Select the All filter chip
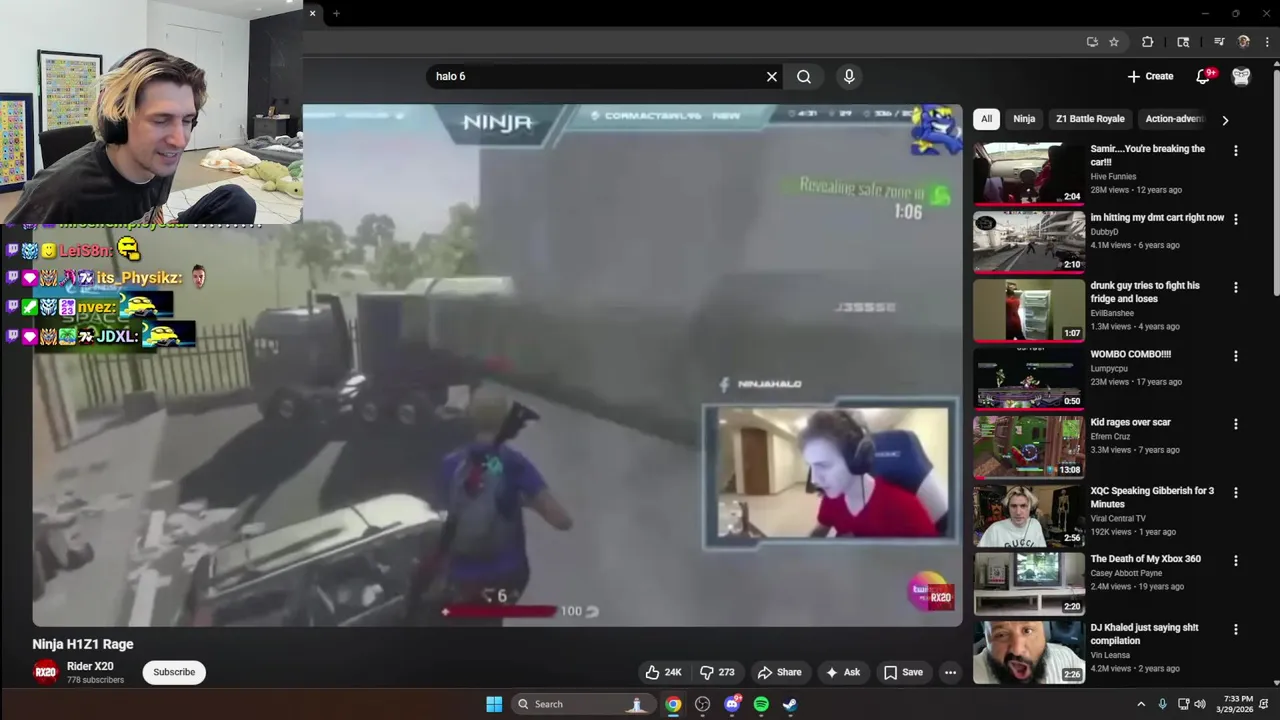 pyautogui.click(x=986, y=119)
